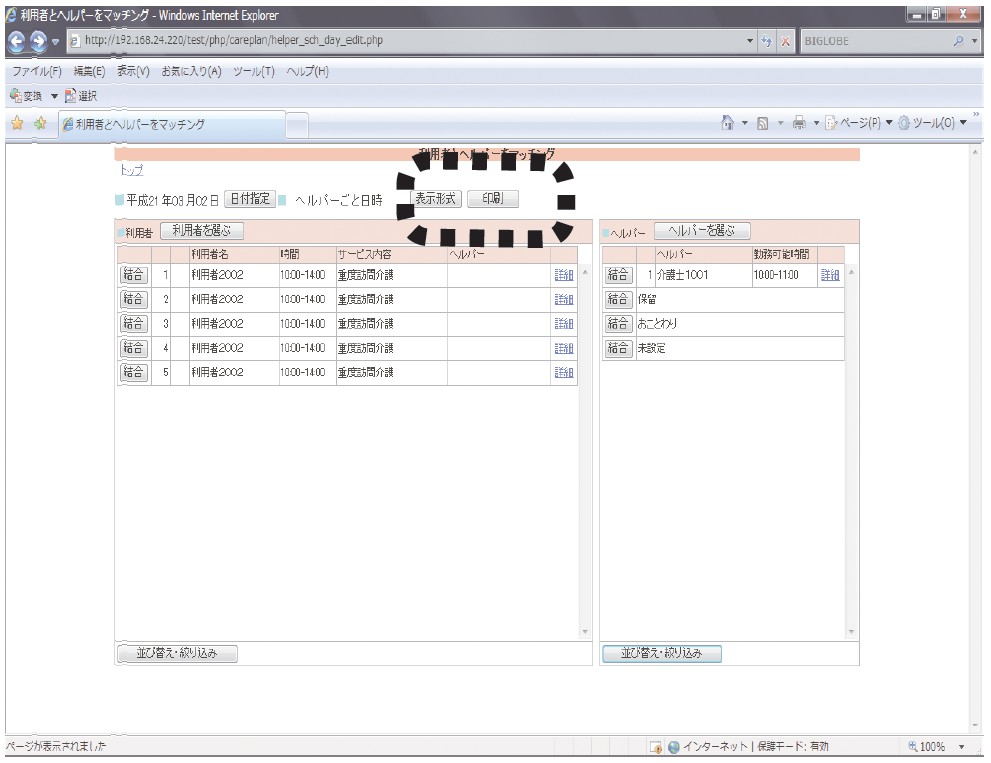Click 結合 button for user row 3
This screenshot has width=991, height=763.
coord(133,324)
